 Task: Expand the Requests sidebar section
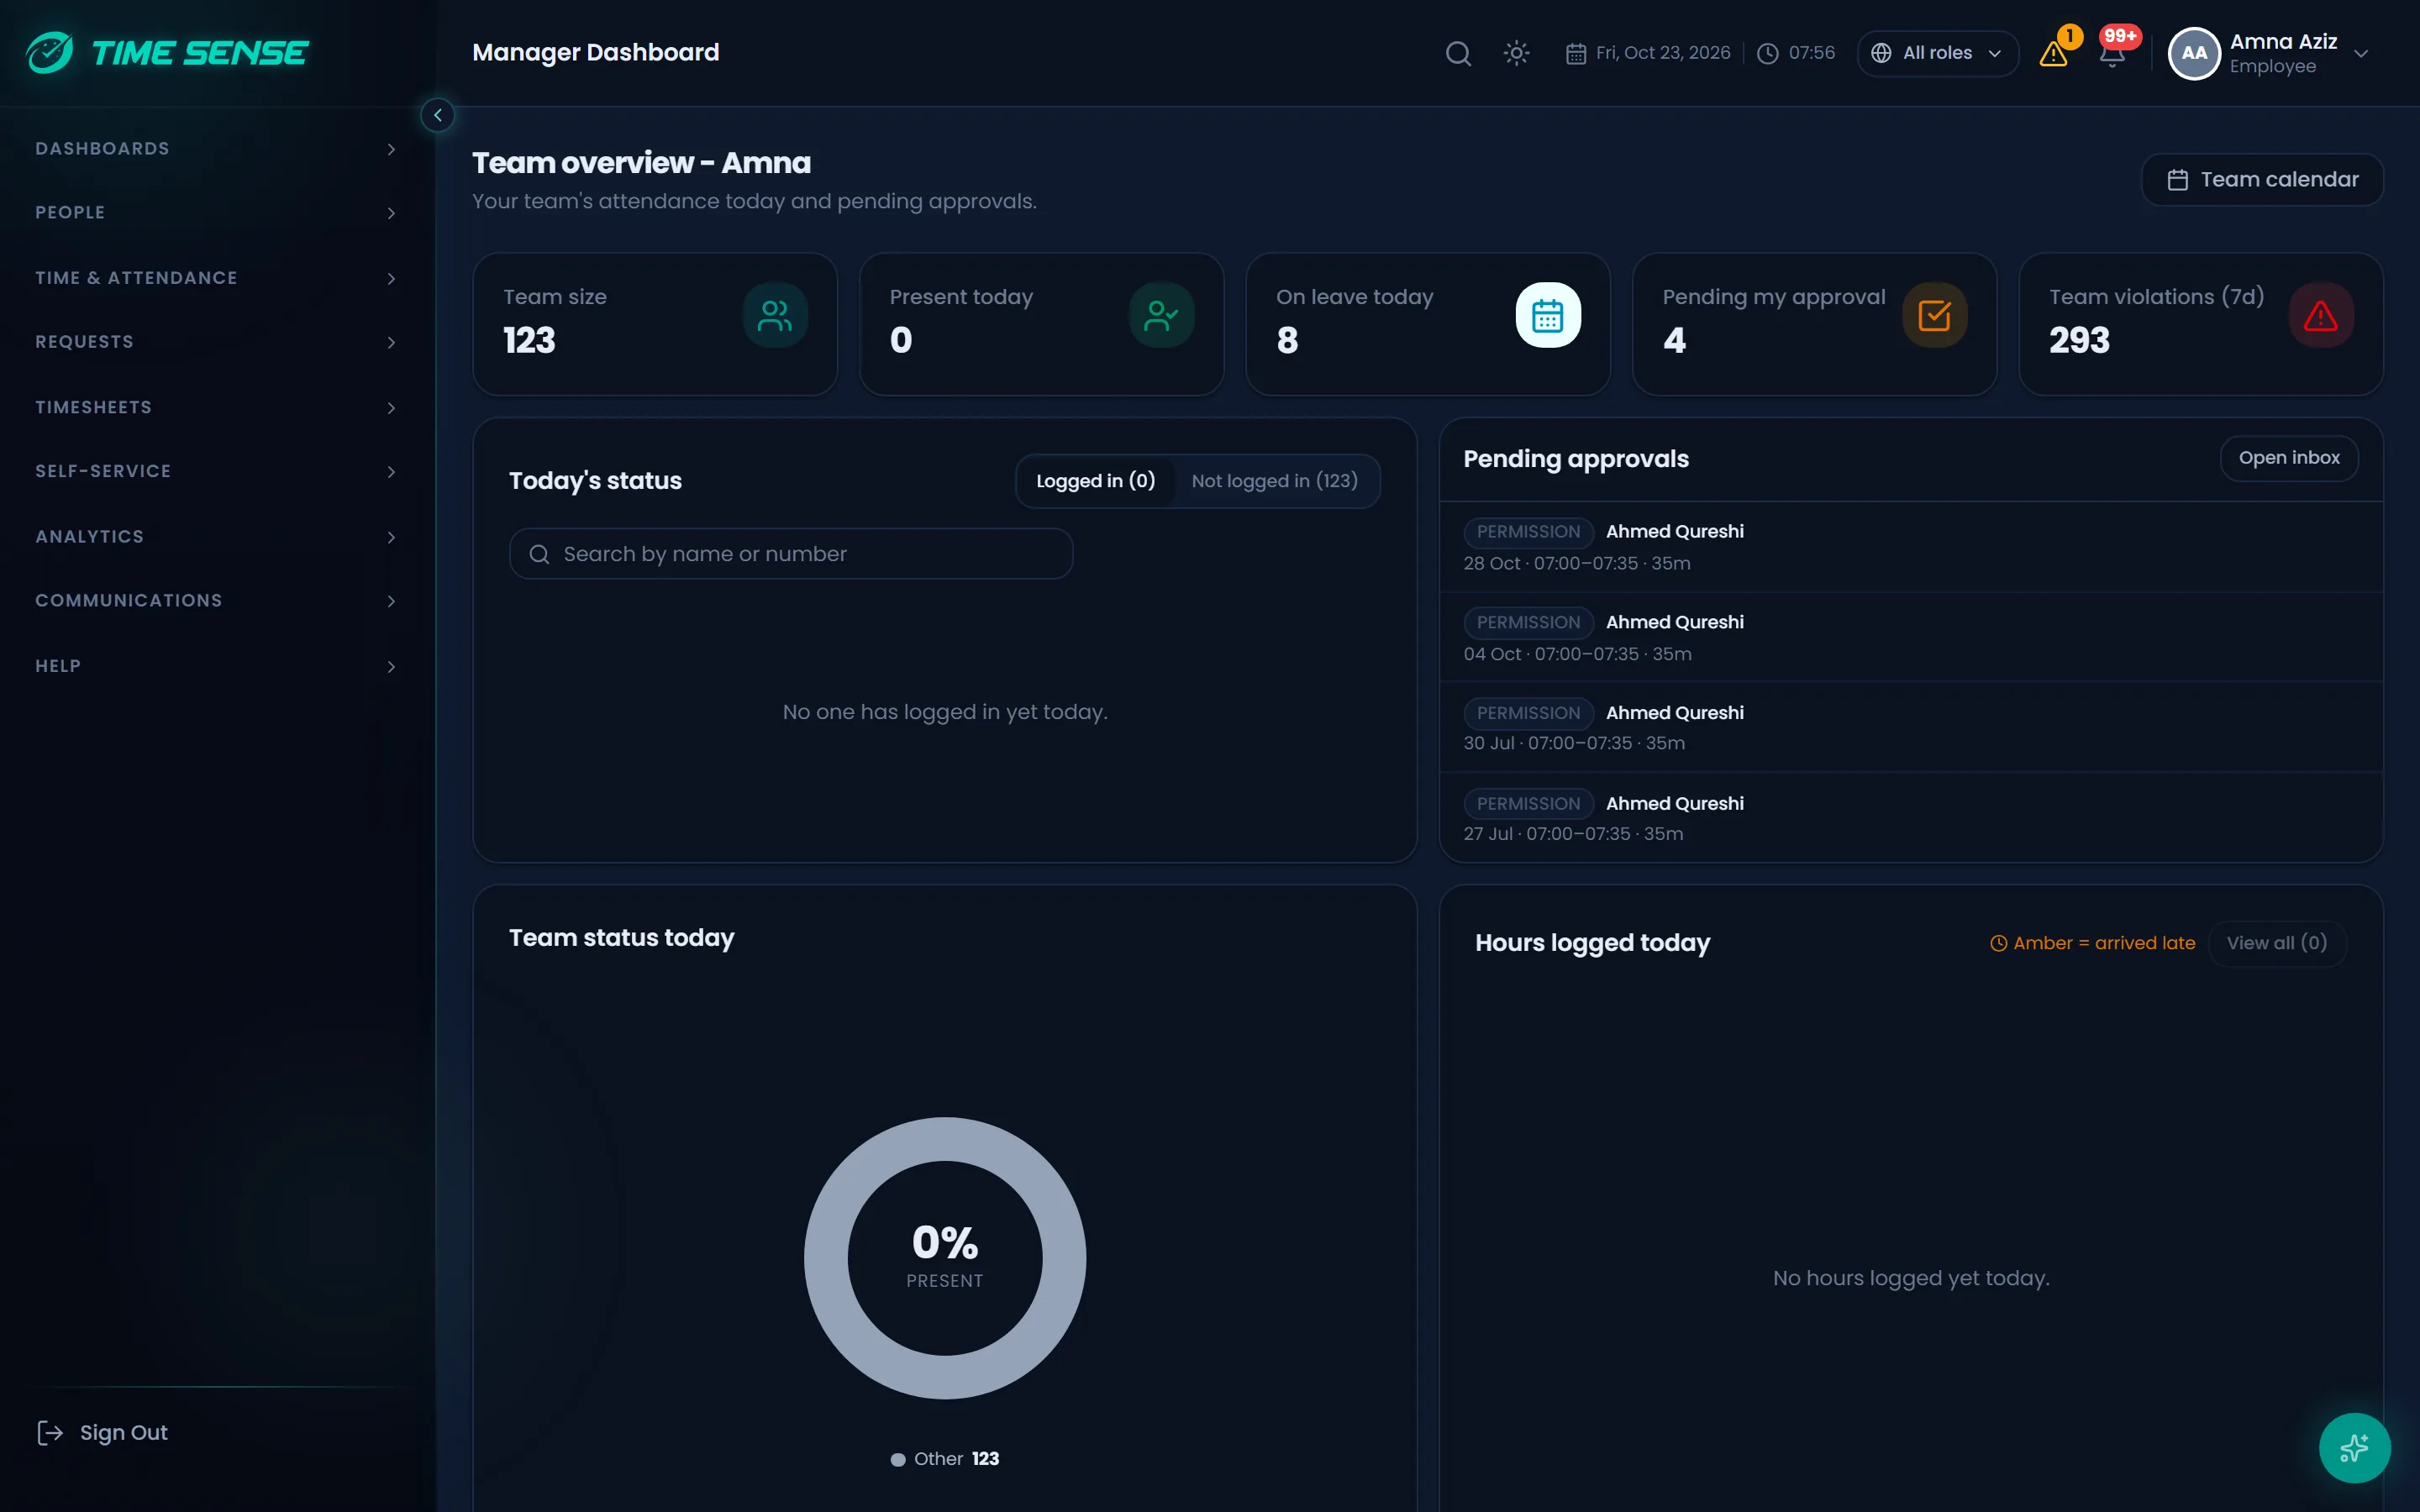pyautogui.click(x=216, y=342)
